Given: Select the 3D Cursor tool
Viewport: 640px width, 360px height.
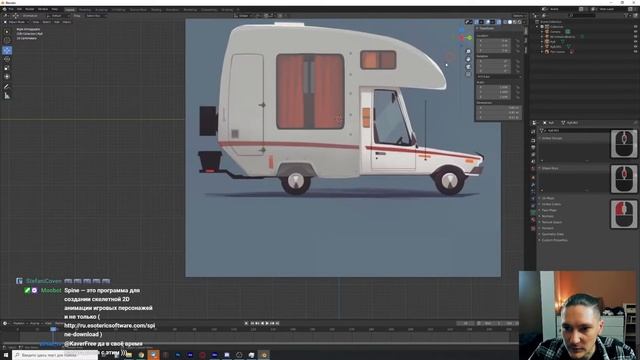Looking at the screenshot, I should [x=7, y=40].
